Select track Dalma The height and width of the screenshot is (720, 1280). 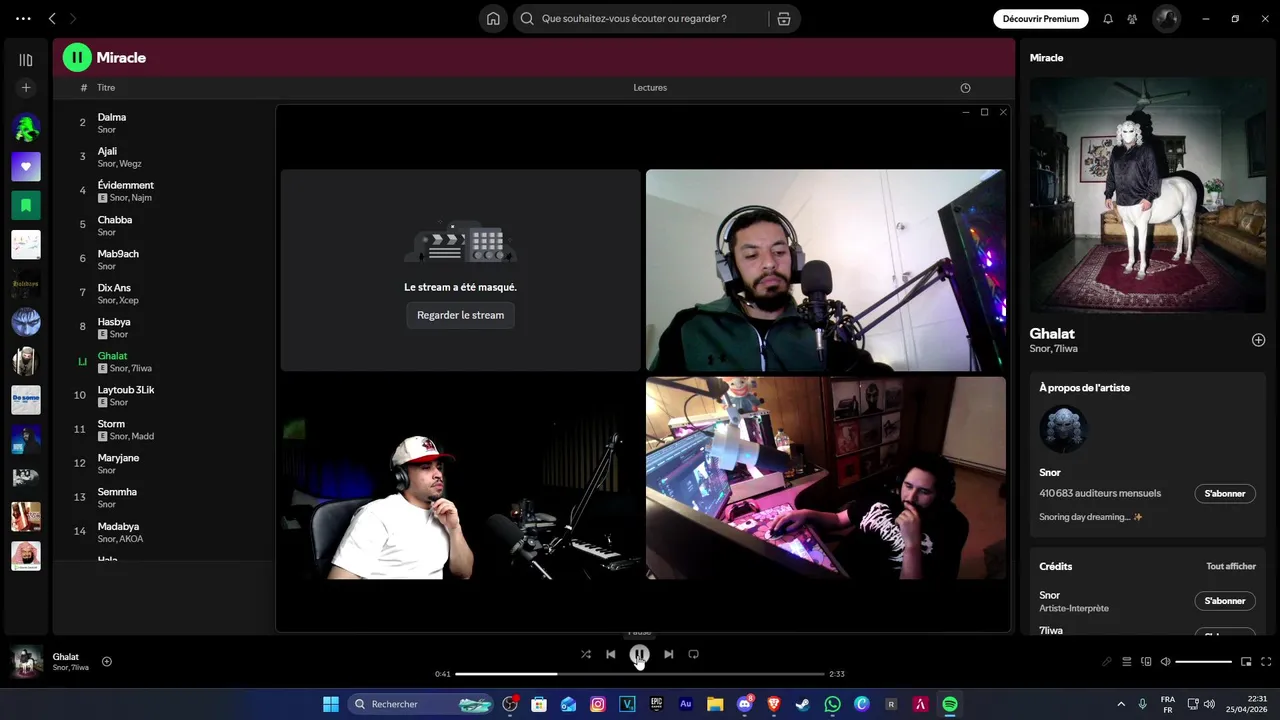click(112, 117)
